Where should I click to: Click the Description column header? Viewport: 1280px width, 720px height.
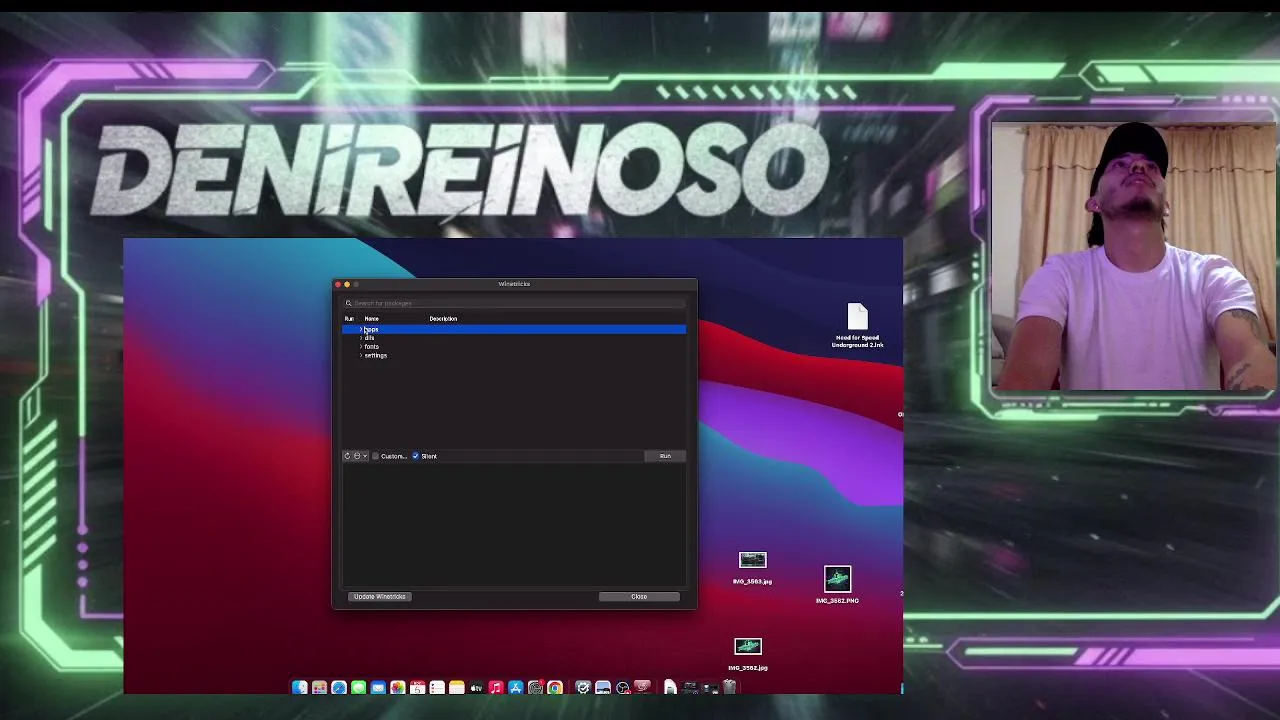443,319
